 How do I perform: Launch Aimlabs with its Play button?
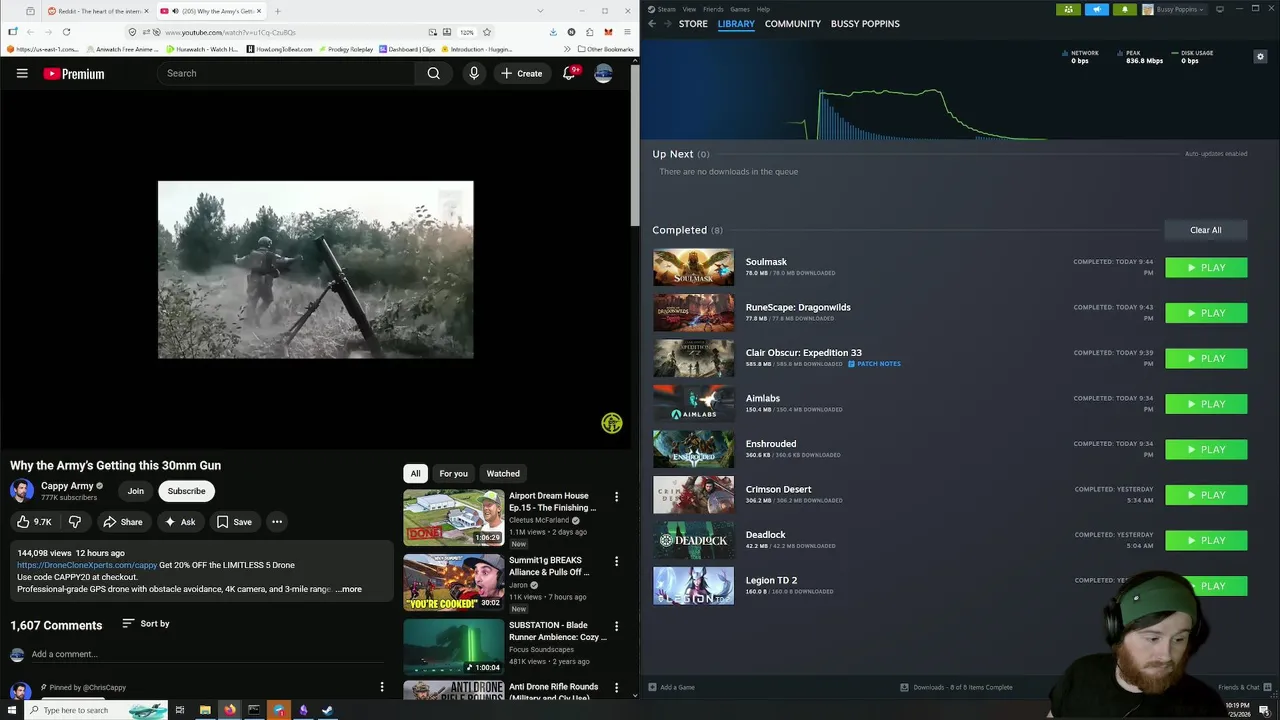click(x=1206, y=404)
